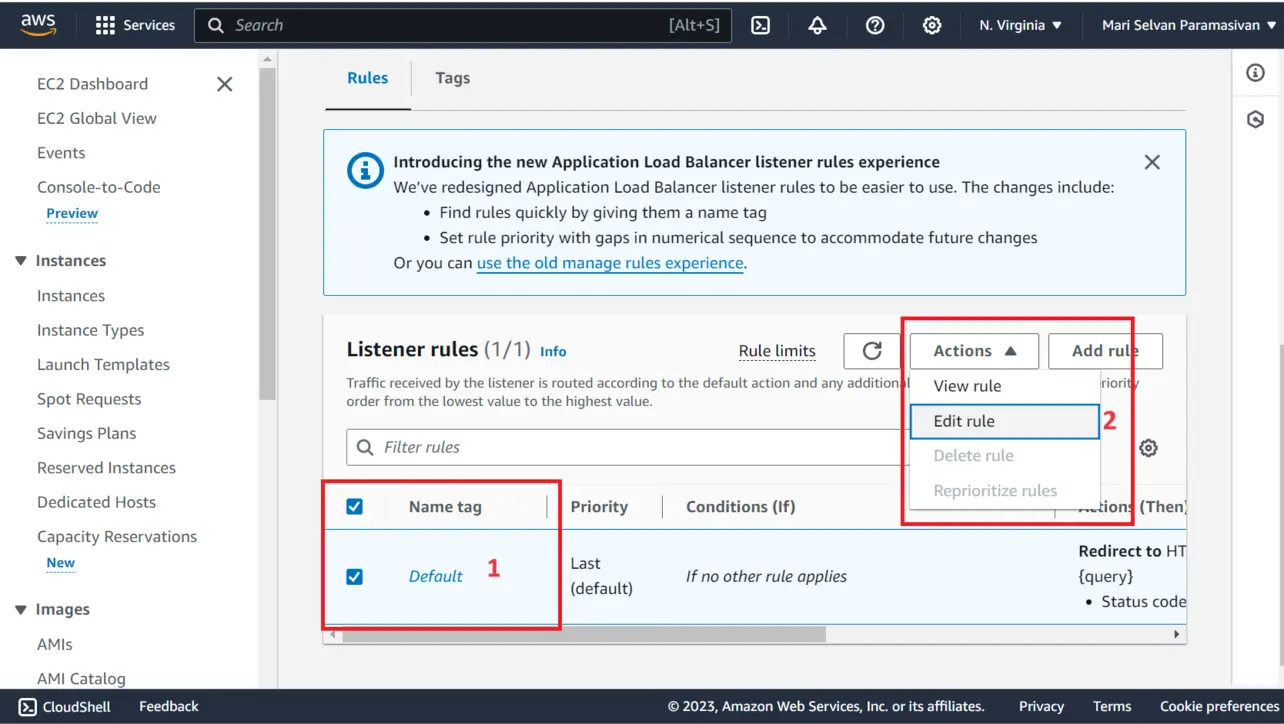Follow the use the old manage rules experience link
Viewport: 1284px width, 724px height.
point(610,264)
